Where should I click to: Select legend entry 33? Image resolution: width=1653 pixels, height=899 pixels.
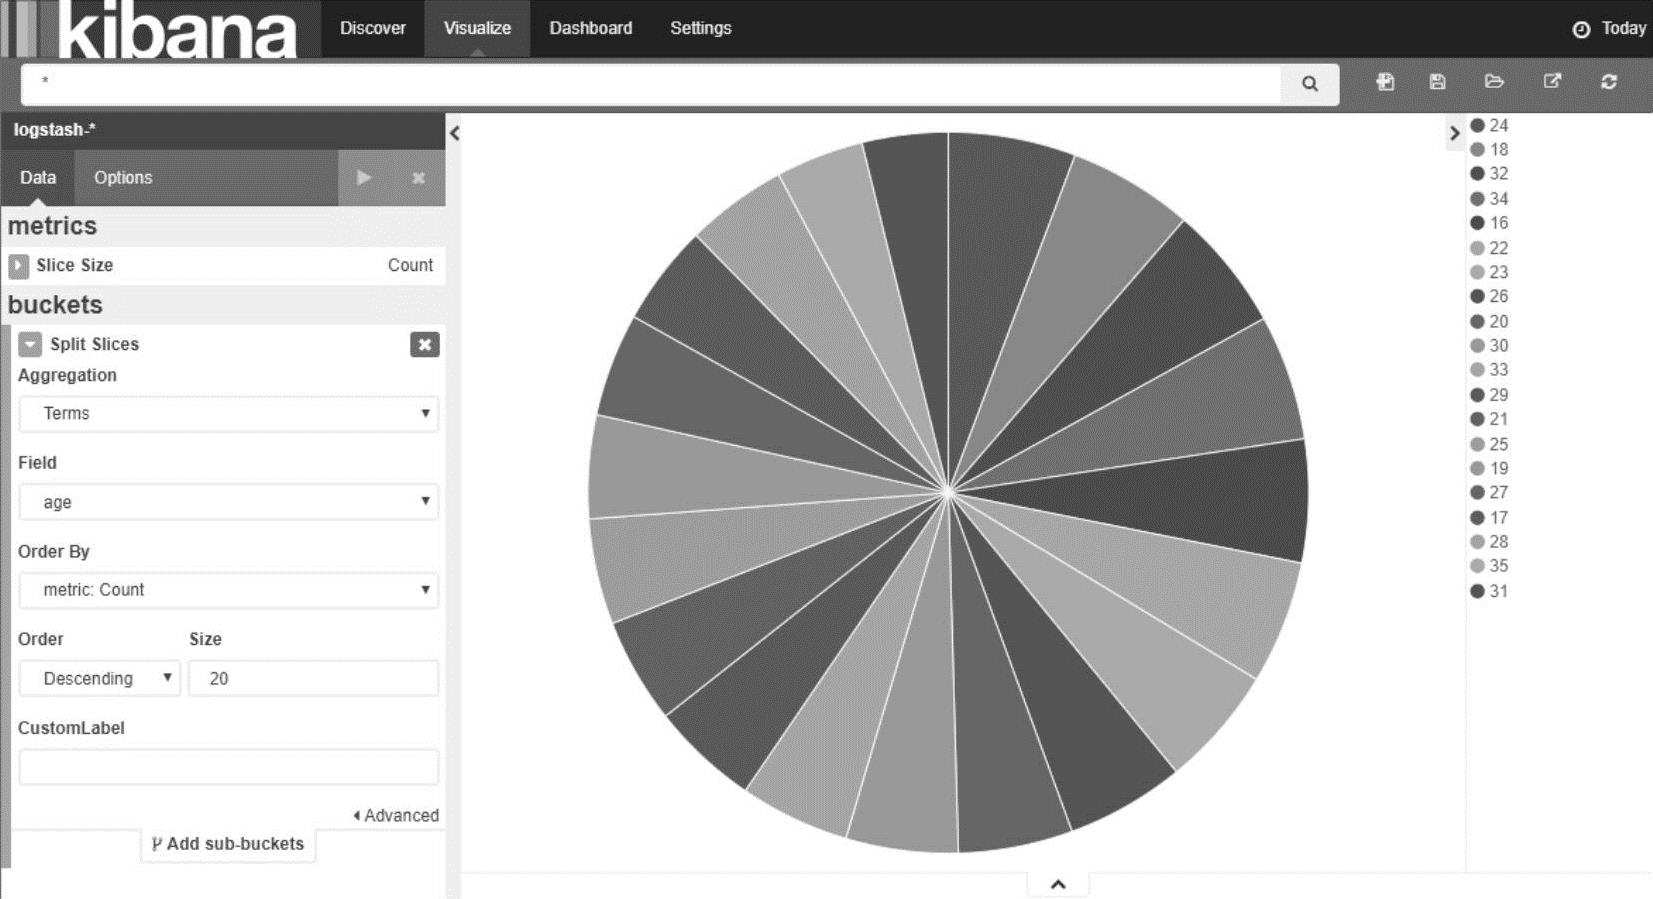pos(1489,370)
